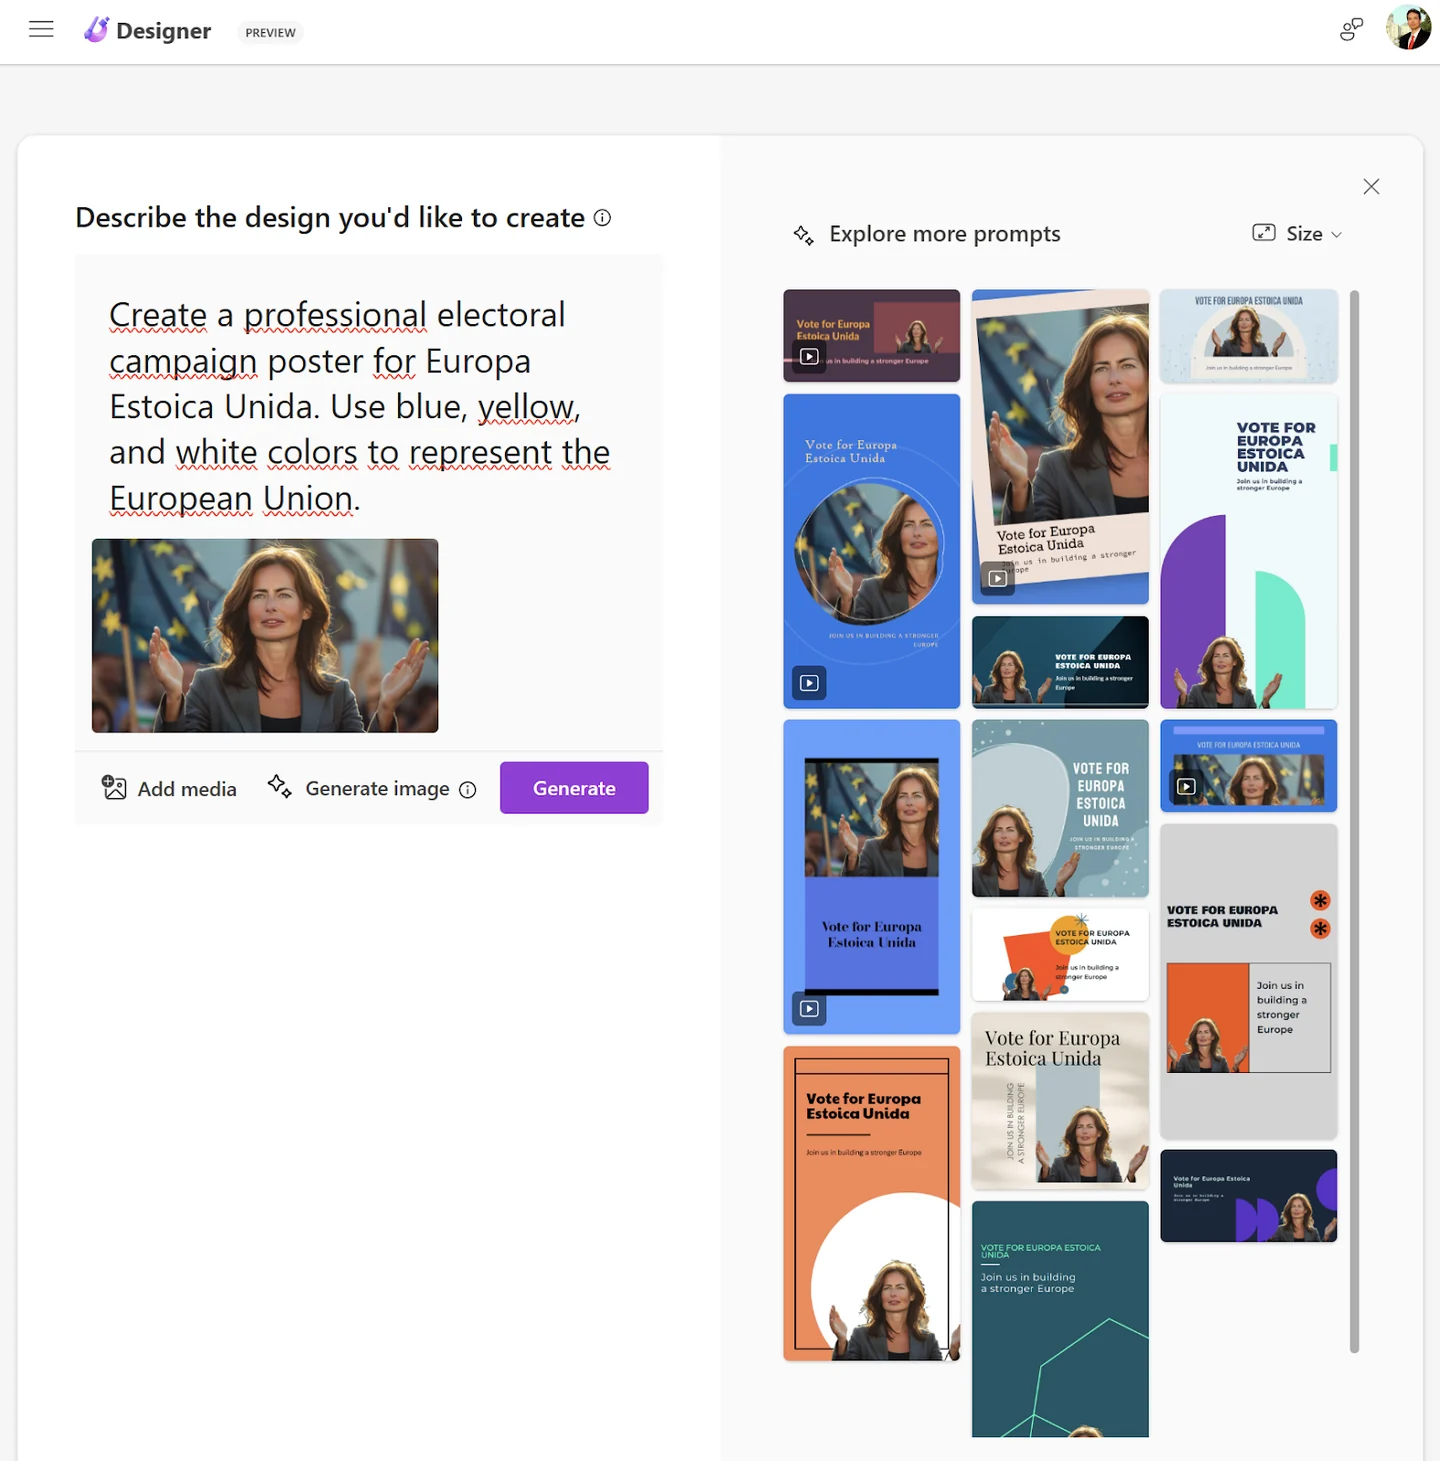Viewport: 1440px width, 1461px height.
Task: Click info icon next to Generate image
Action: tap(467, 790)
